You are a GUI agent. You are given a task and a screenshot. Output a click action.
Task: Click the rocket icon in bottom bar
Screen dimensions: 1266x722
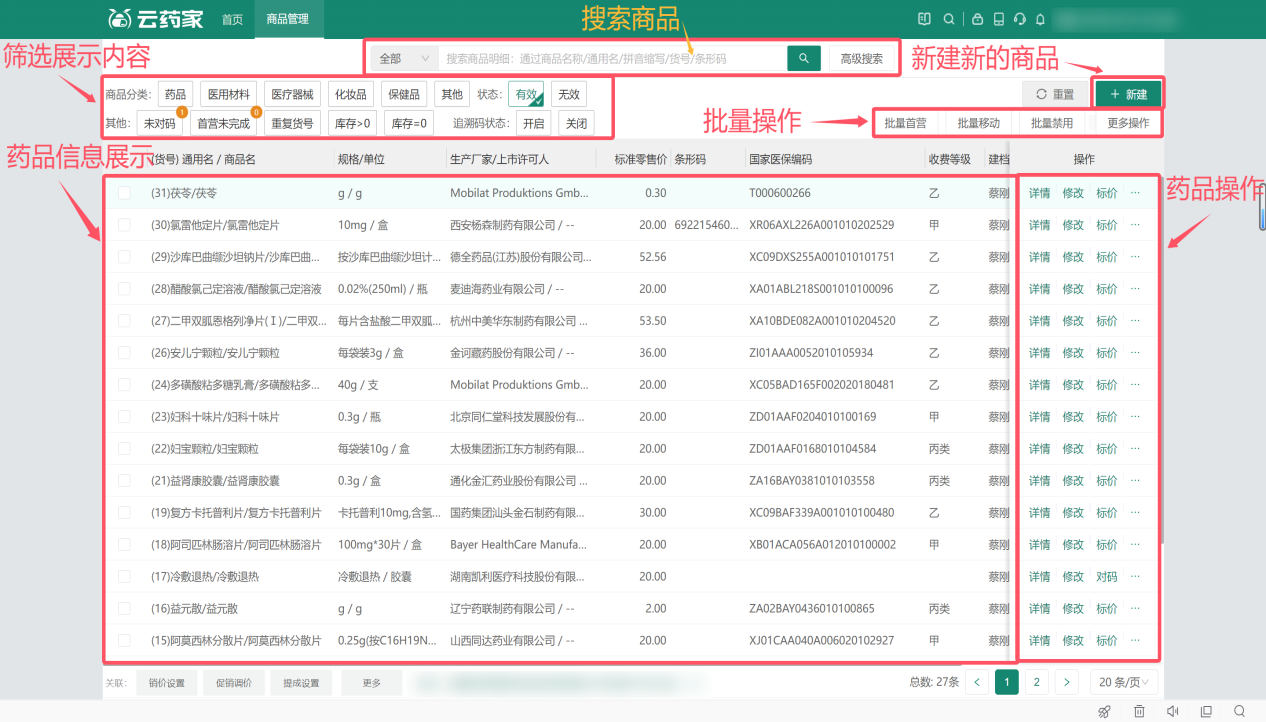[1104, 711]
